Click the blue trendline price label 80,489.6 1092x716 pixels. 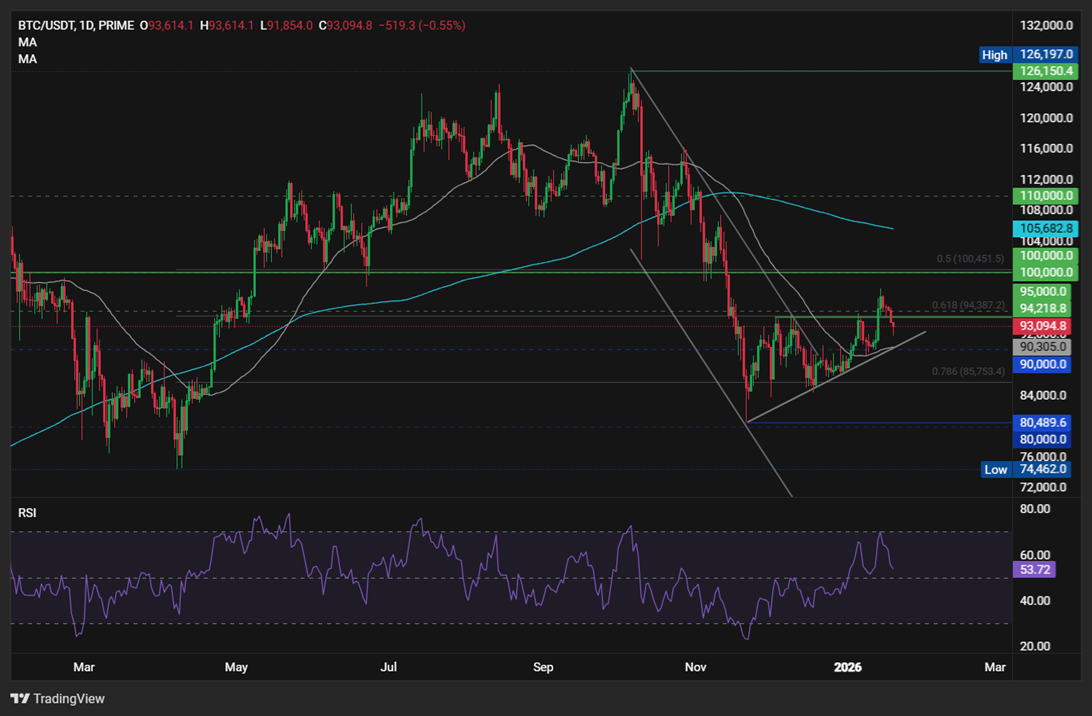pyautogui.click(x=1042, y=423)
